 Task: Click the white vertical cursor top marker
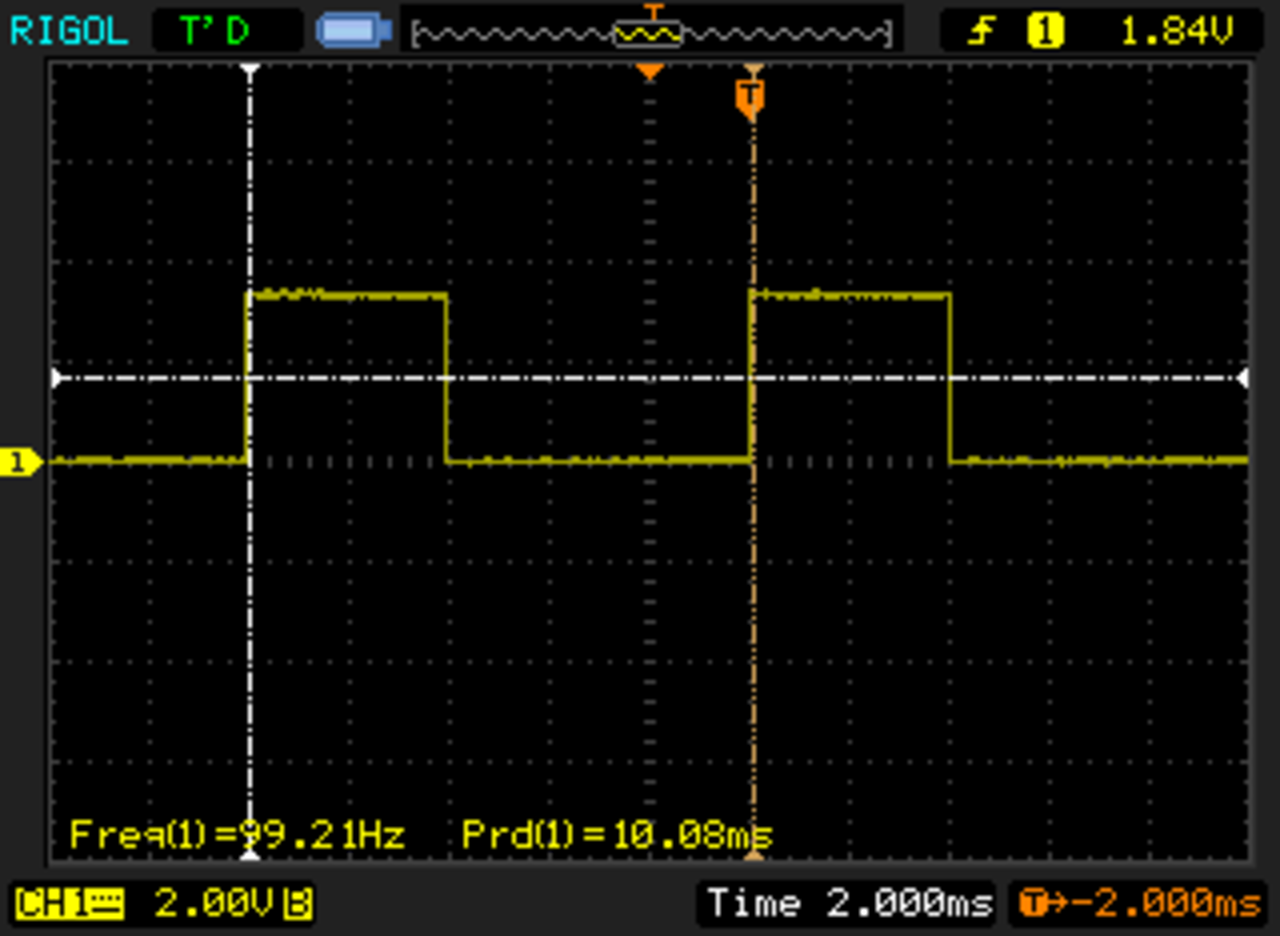coord(250,70)
